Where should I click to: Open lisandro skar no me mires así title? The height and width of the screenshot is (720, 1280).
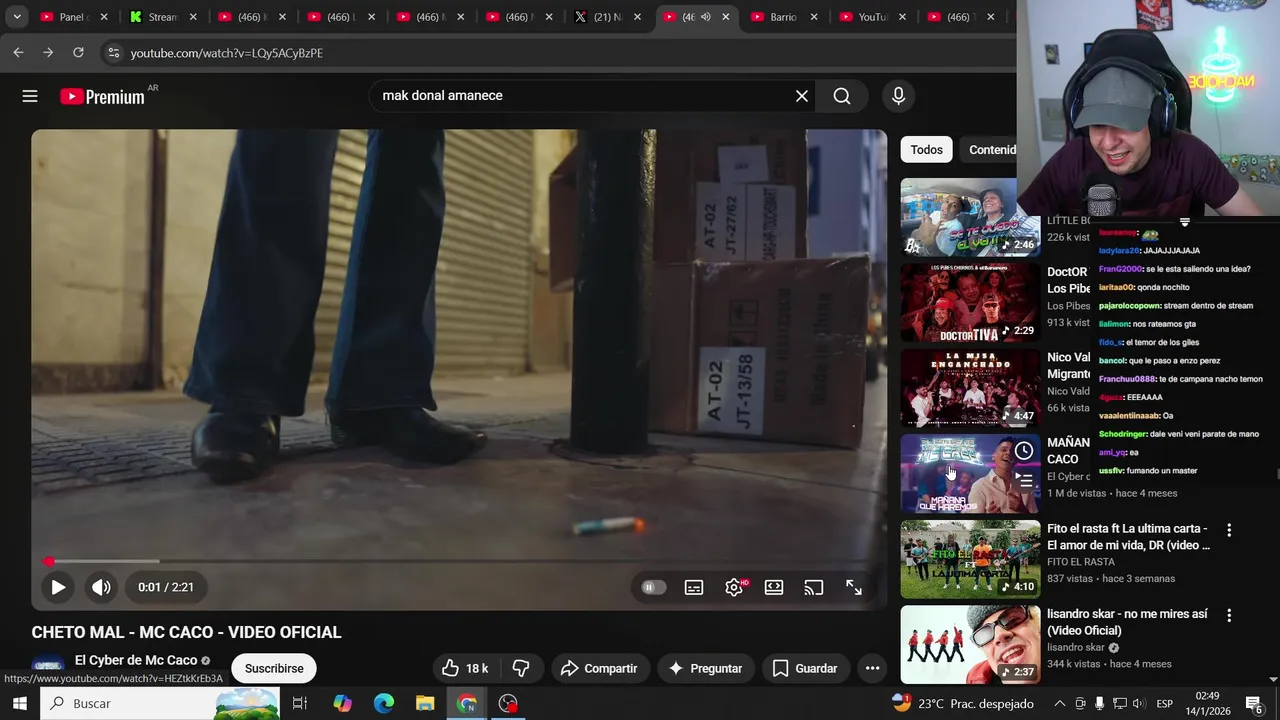tap(1127, 622)
